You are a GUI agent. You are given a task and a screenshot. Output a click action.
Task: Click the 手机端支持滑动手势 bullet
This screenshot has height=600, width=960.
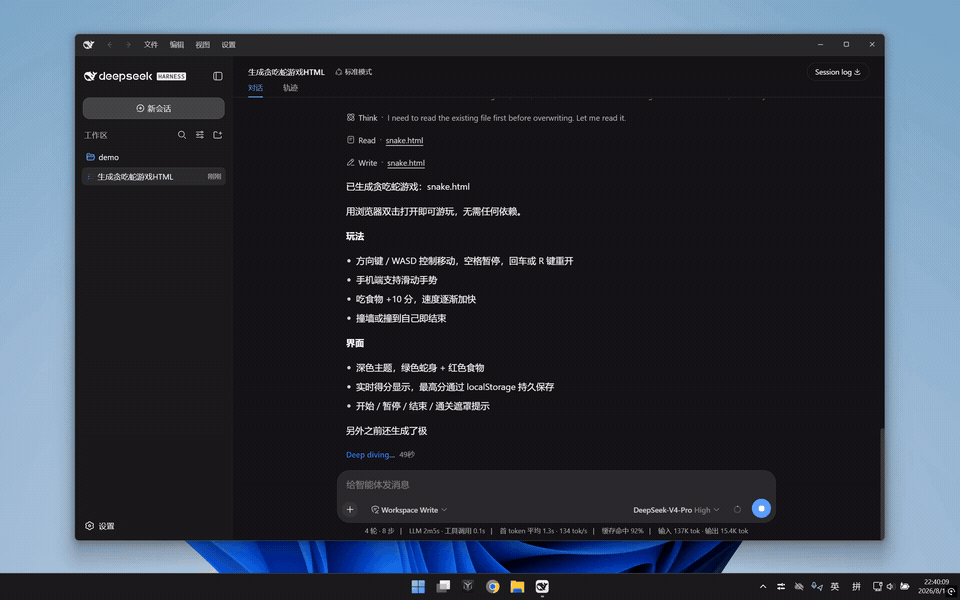396,280
